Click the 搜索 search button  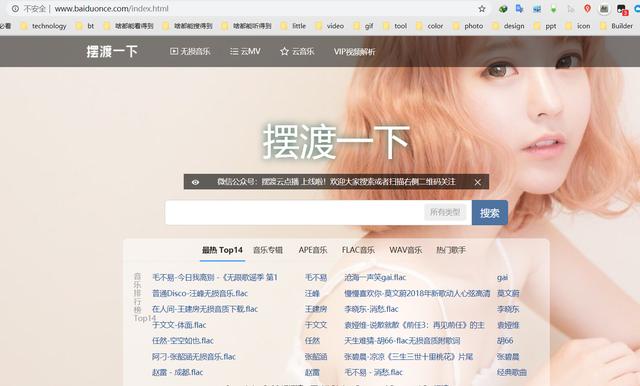click(490, 213)
